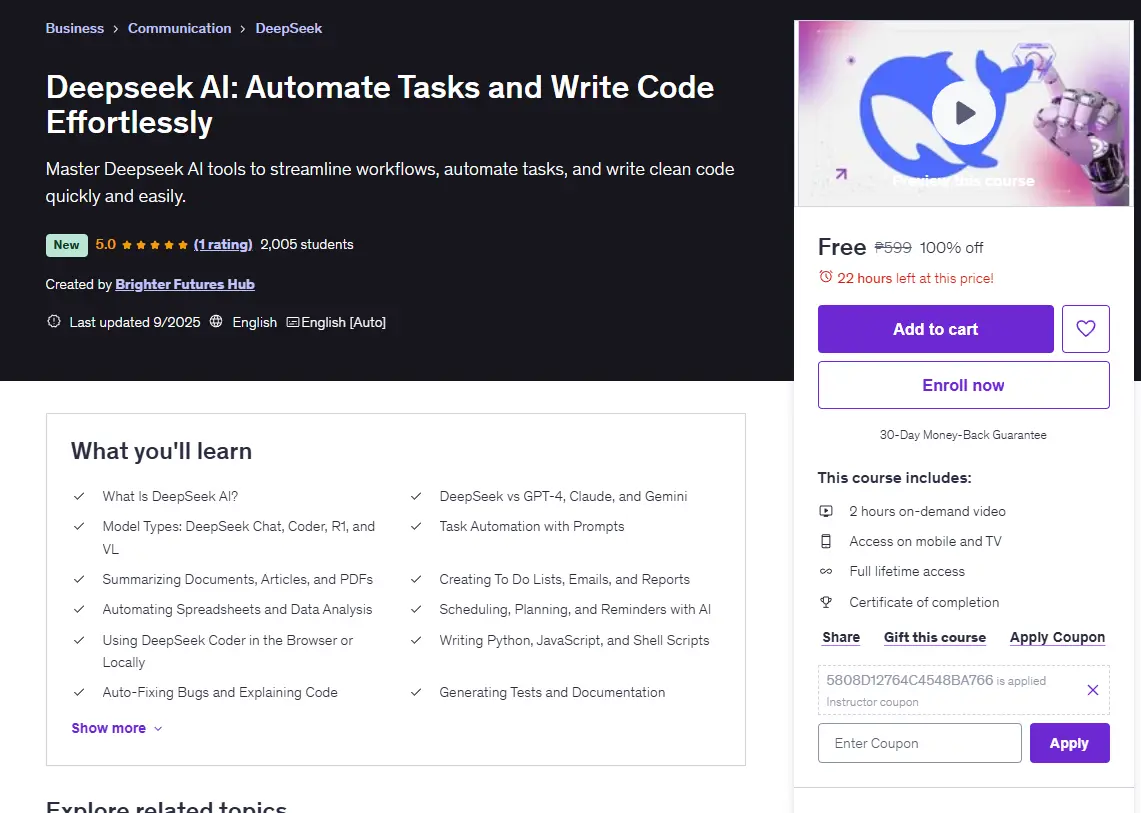
Task: Click the closed captions icon
Action: coord(293,322)
